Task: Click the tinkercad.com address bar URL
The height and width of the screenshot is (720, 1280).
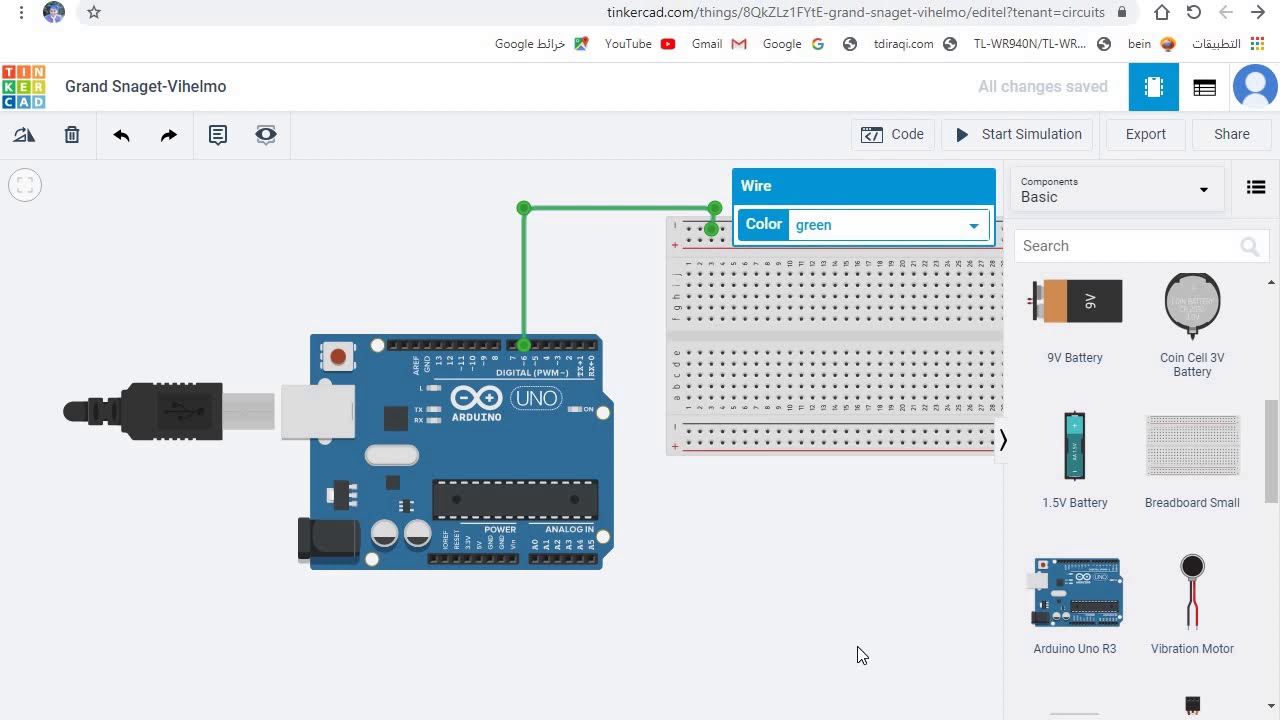Action: pos(856,13)
